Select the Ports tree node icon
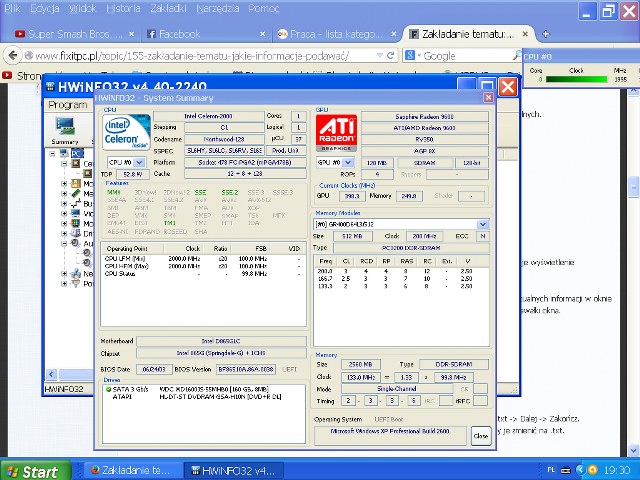 click(x=76, y=283)
